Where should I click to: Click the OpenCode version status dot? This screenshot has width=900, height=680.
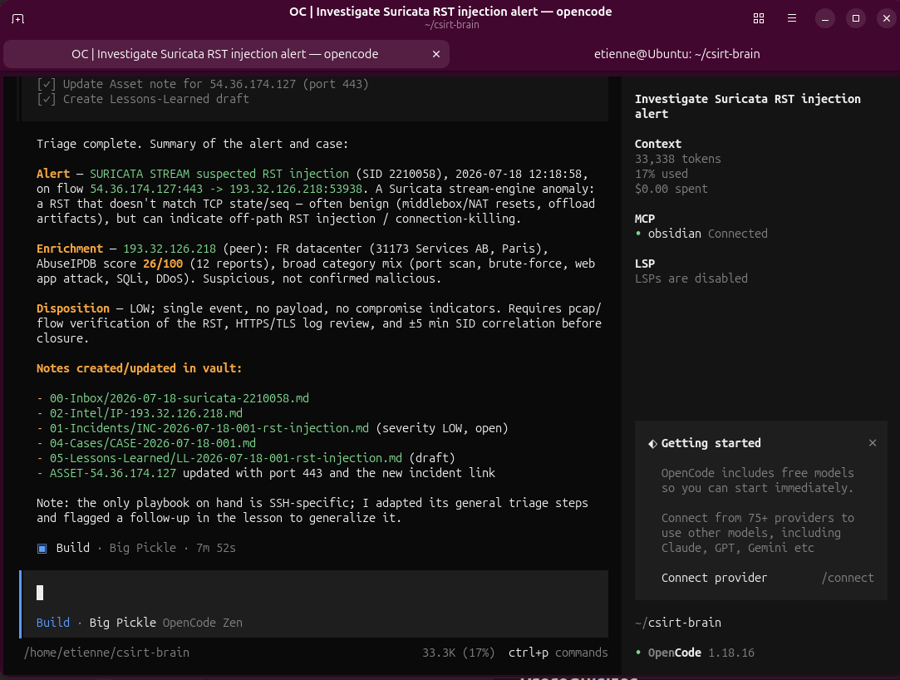(x=638, y=652)
